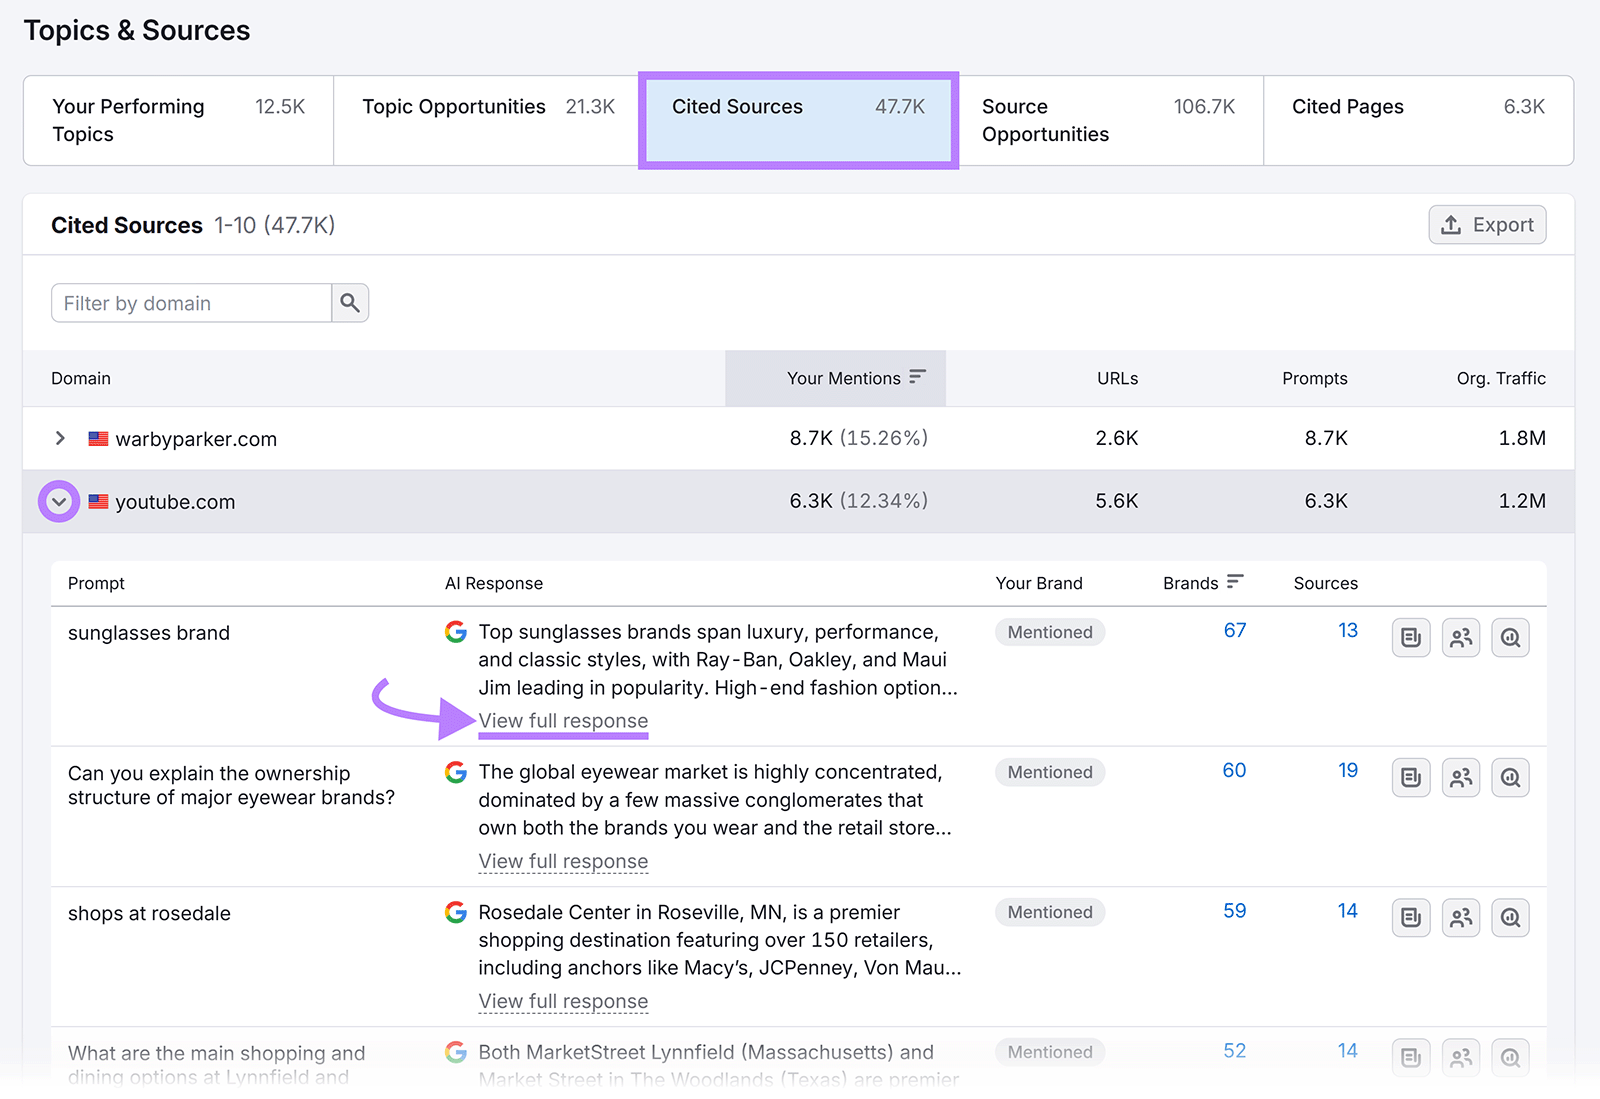Switch to Topic Opportunities tab
1600x1099 pixels.
tap(488, 120)
